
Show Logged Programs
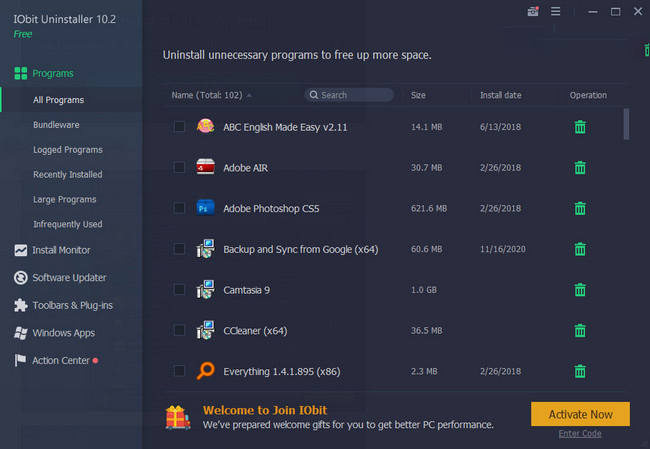click(x=68, y=150)
